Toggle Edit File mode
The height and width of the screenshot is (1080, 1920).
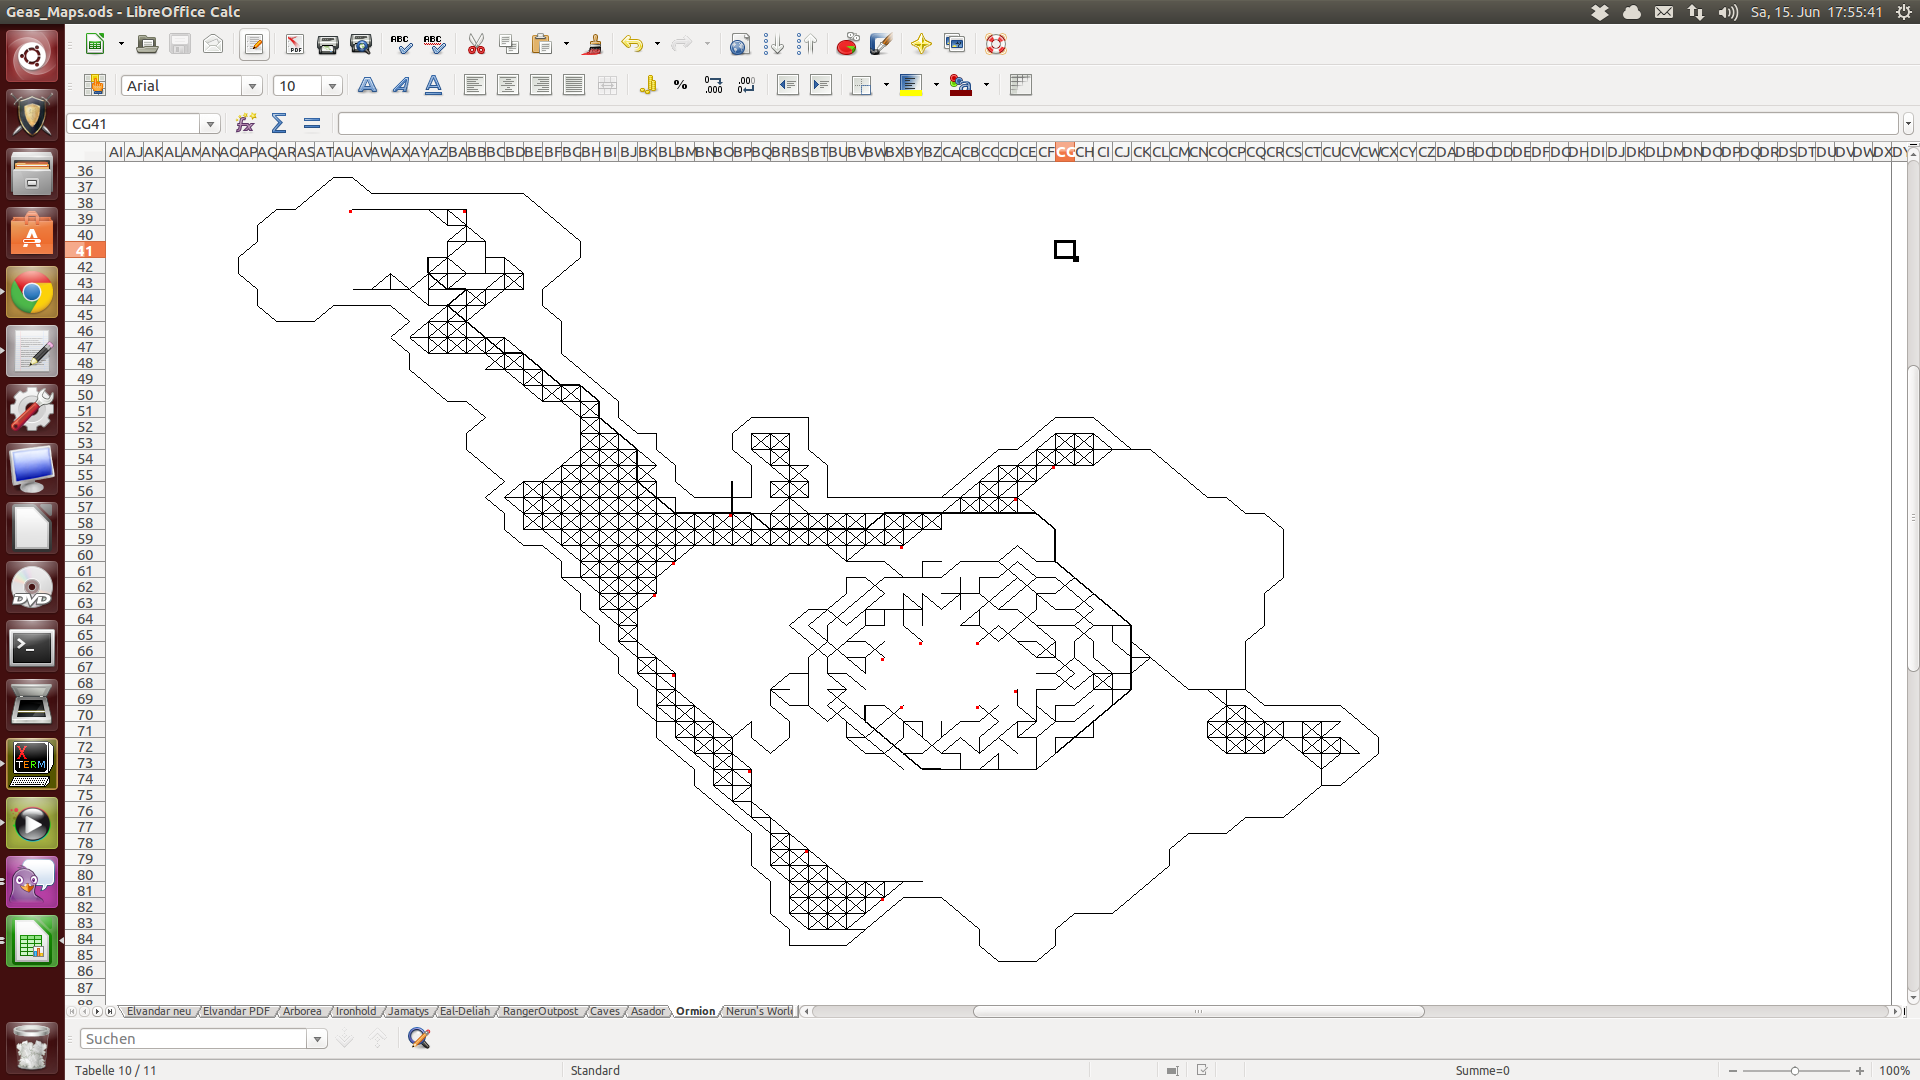pyautogui.click(x=254, y=45)
